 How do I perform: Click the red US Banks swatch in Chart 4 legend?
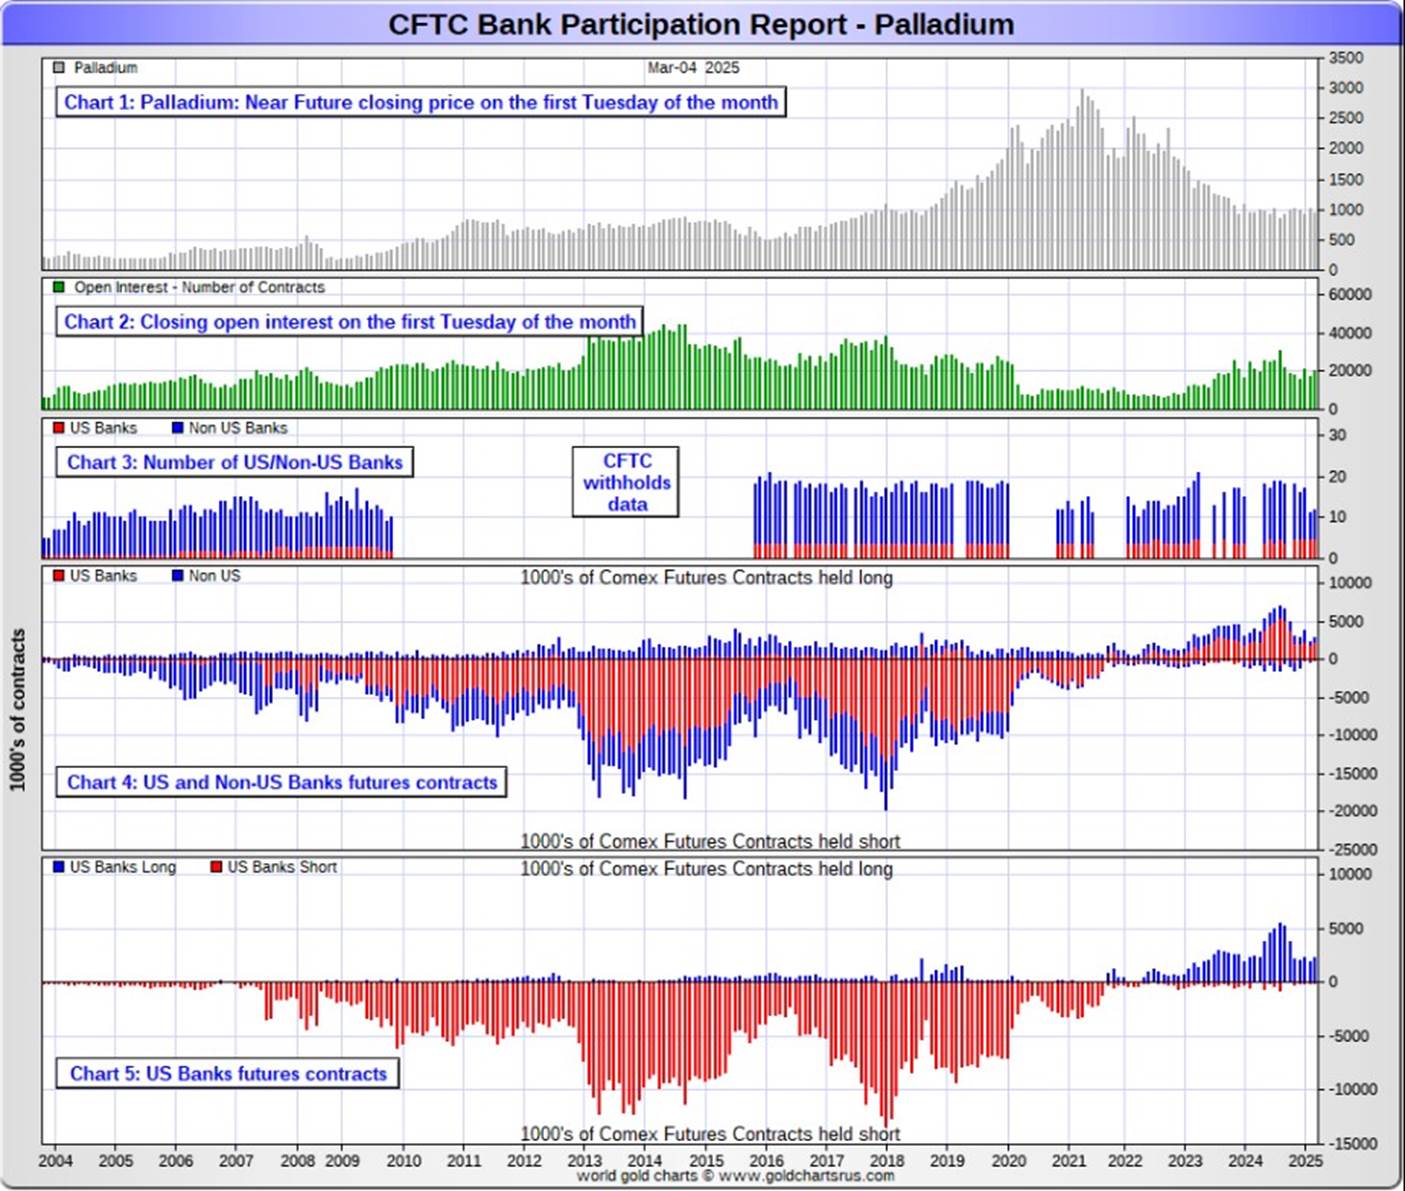pos(58,576)
